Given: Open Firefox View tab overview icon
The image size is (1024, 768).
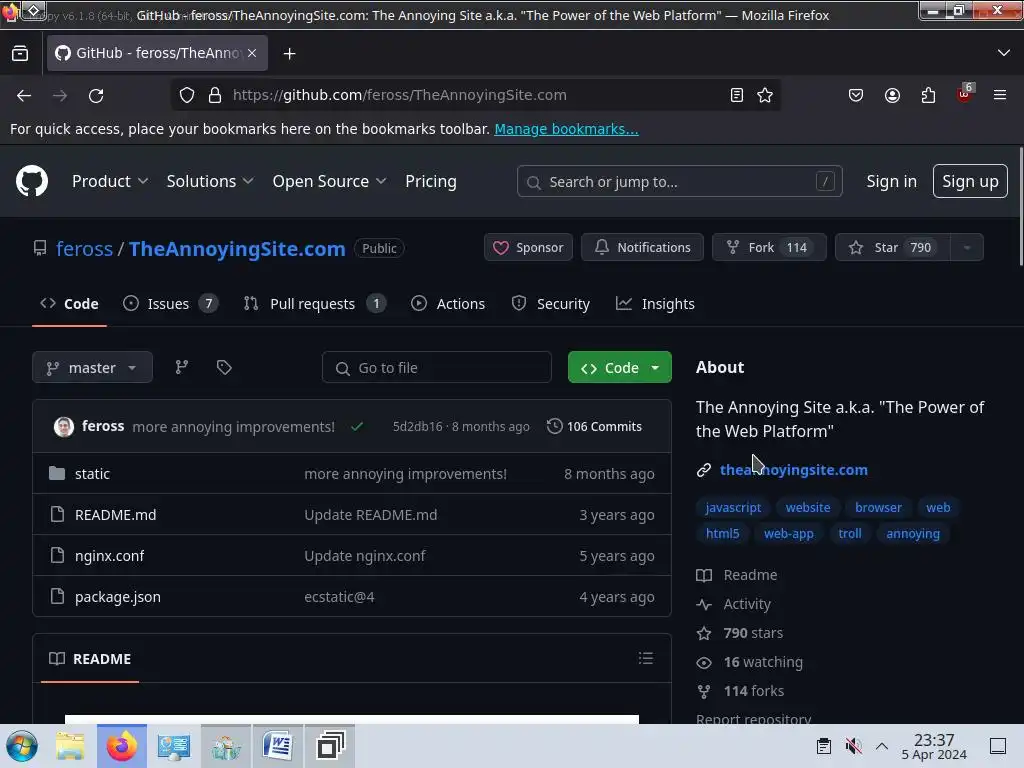Looking at the screenshot, I should [20, 54].
